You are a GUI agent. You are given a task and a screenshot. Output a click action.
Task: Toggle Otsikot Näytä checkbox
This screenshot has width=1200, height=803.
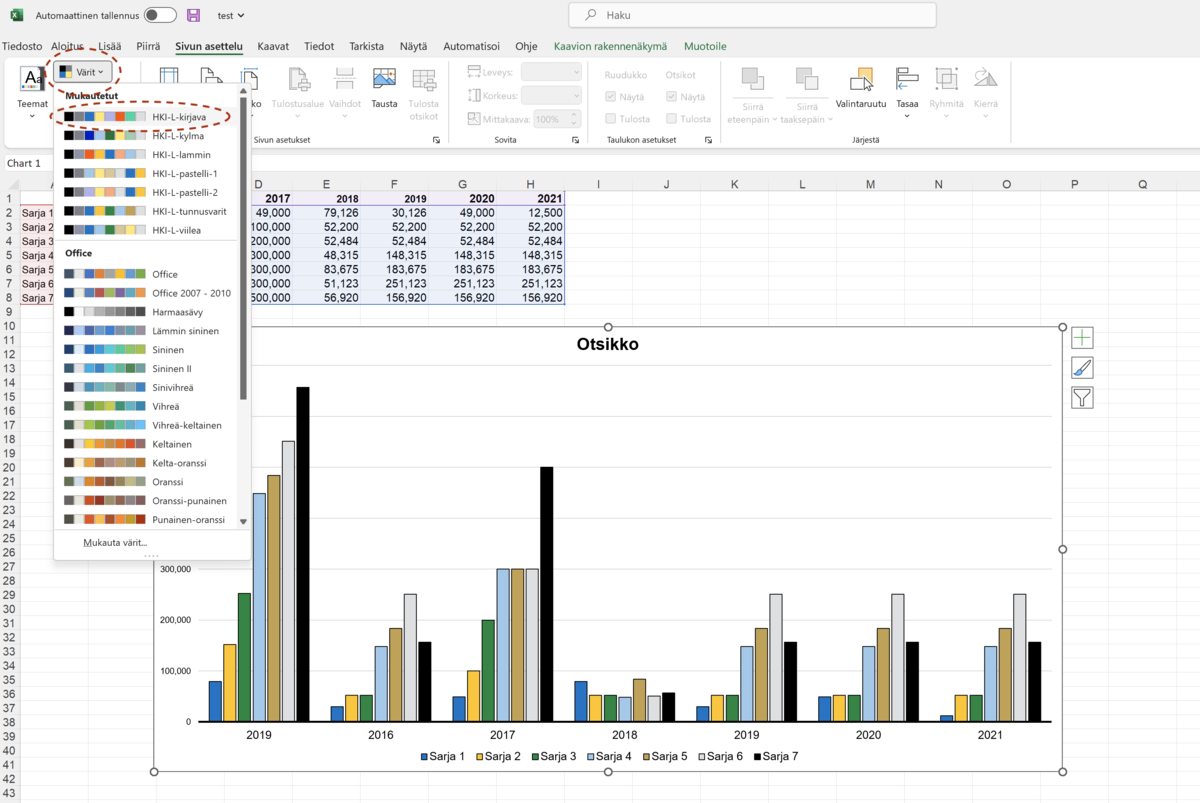[671, 97]
